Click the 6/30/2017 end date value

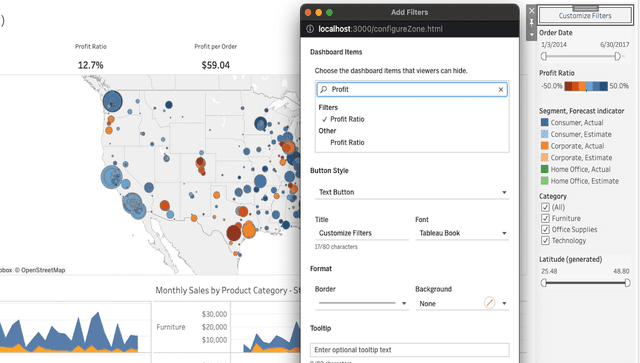pyautogui.click(x=614, y=45)
